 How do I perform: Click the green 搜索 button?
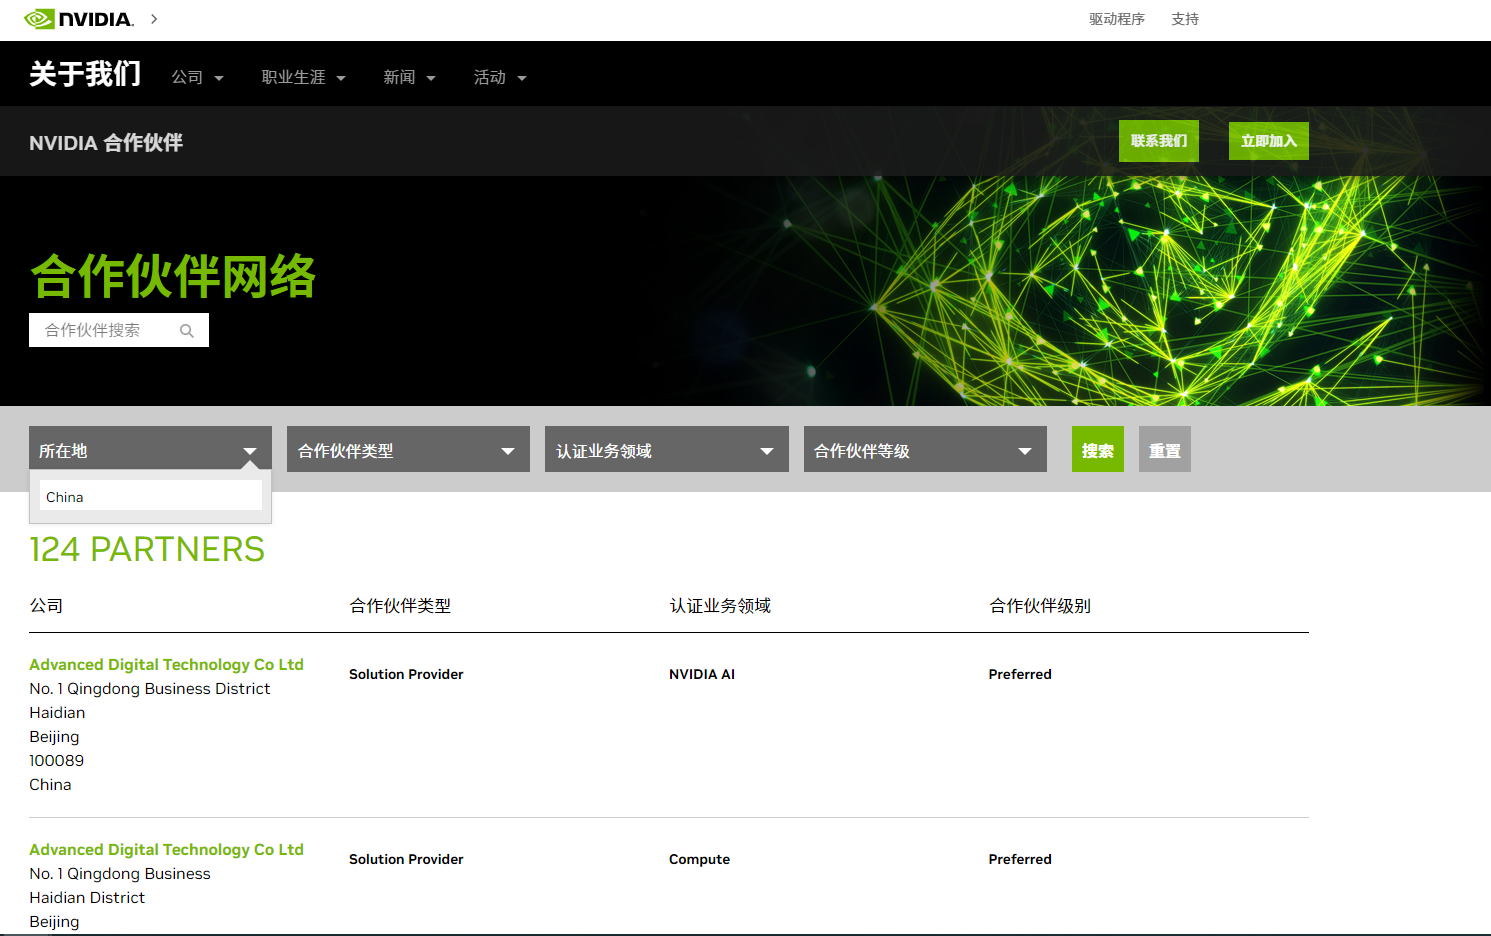click(x=1098, y=449)
